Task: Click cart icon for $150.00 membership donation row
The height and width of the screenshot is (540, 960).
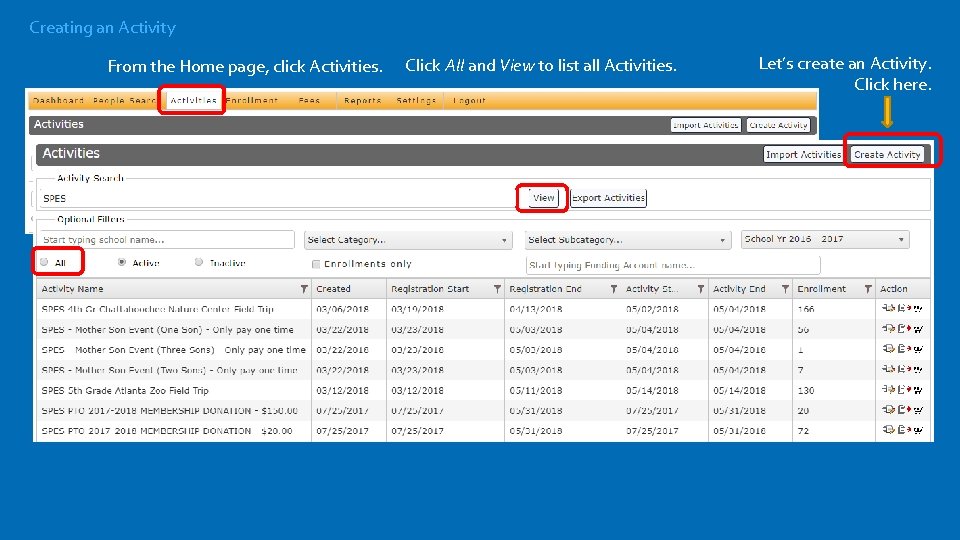Action: [x=918, y=410]
